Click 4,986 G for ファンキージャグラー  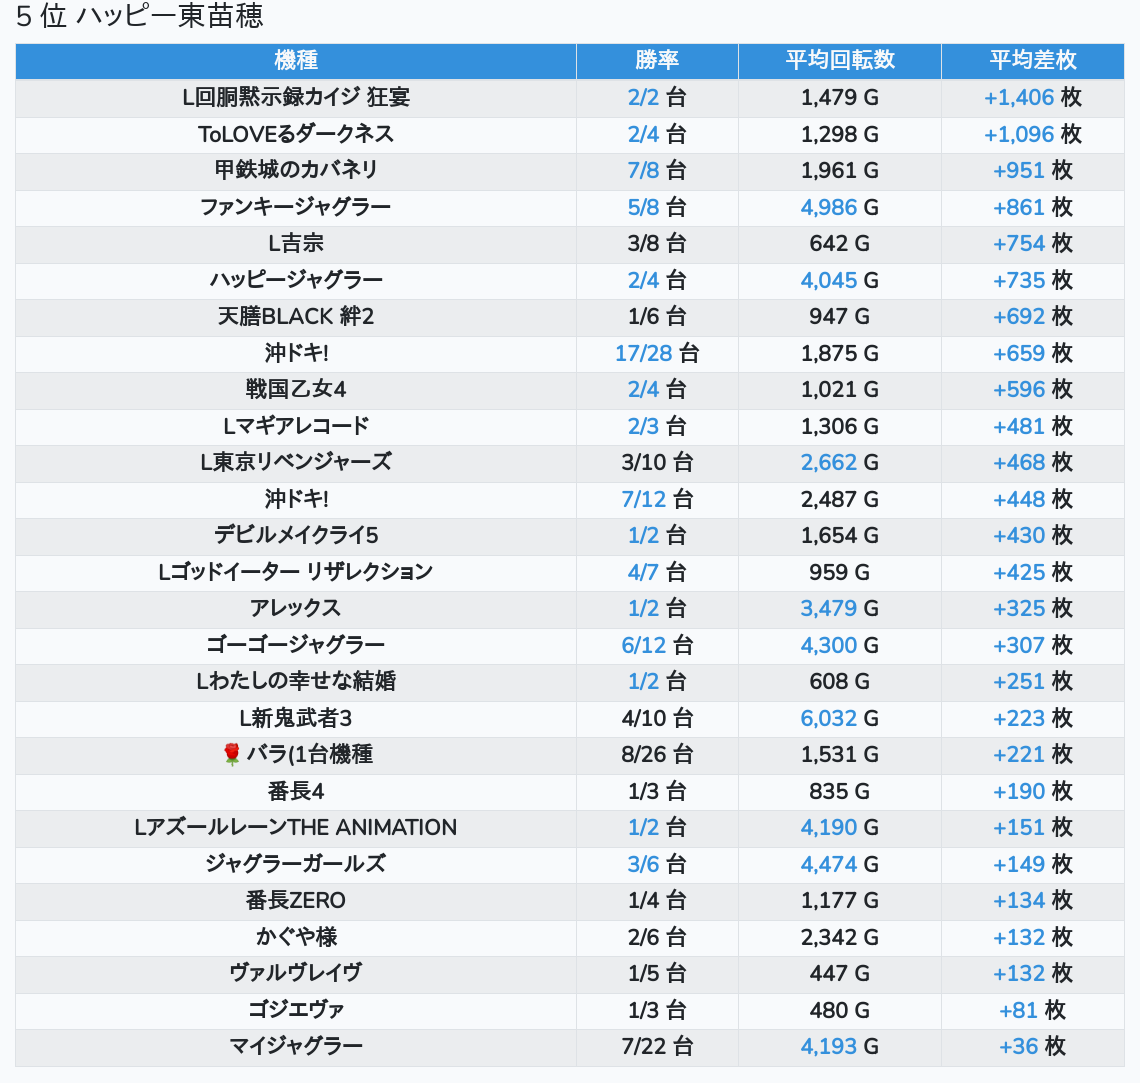tap(829, 207)
